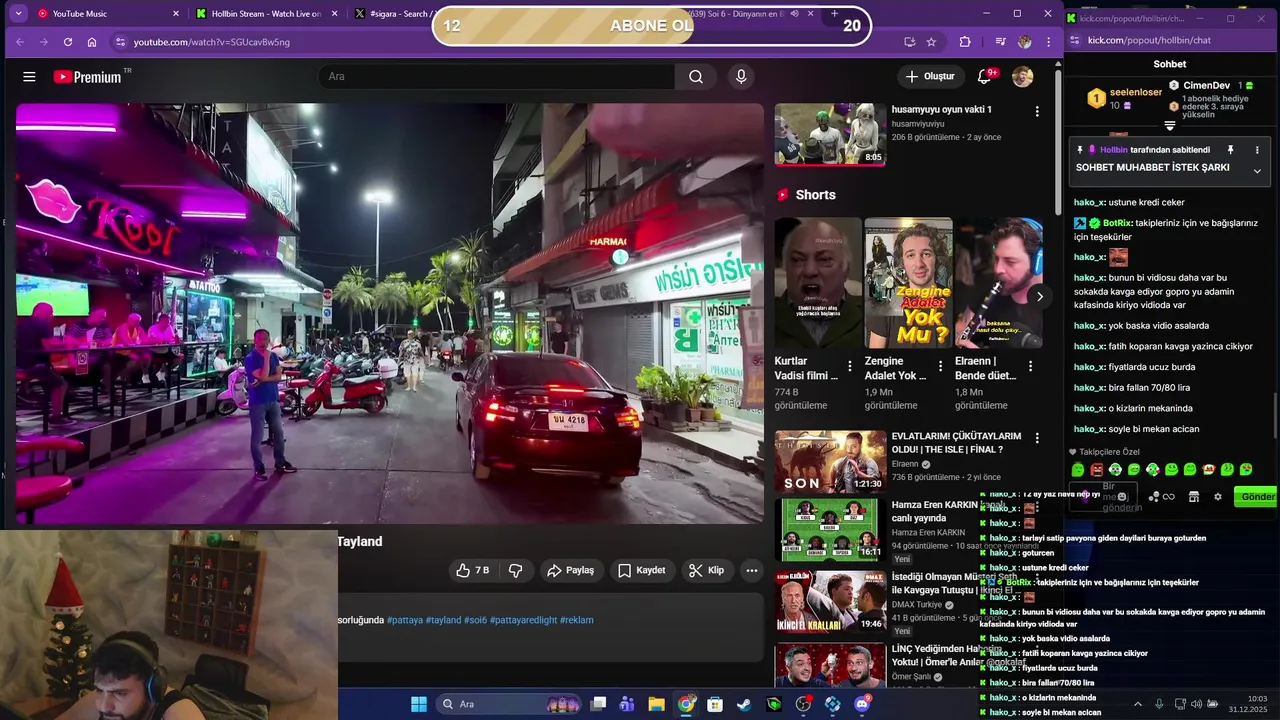Switch to Hollbin Stream tab
Image resolution: width=1280 pixels, height=720 pixels.
pyautogui.click(x=266, y=14)
